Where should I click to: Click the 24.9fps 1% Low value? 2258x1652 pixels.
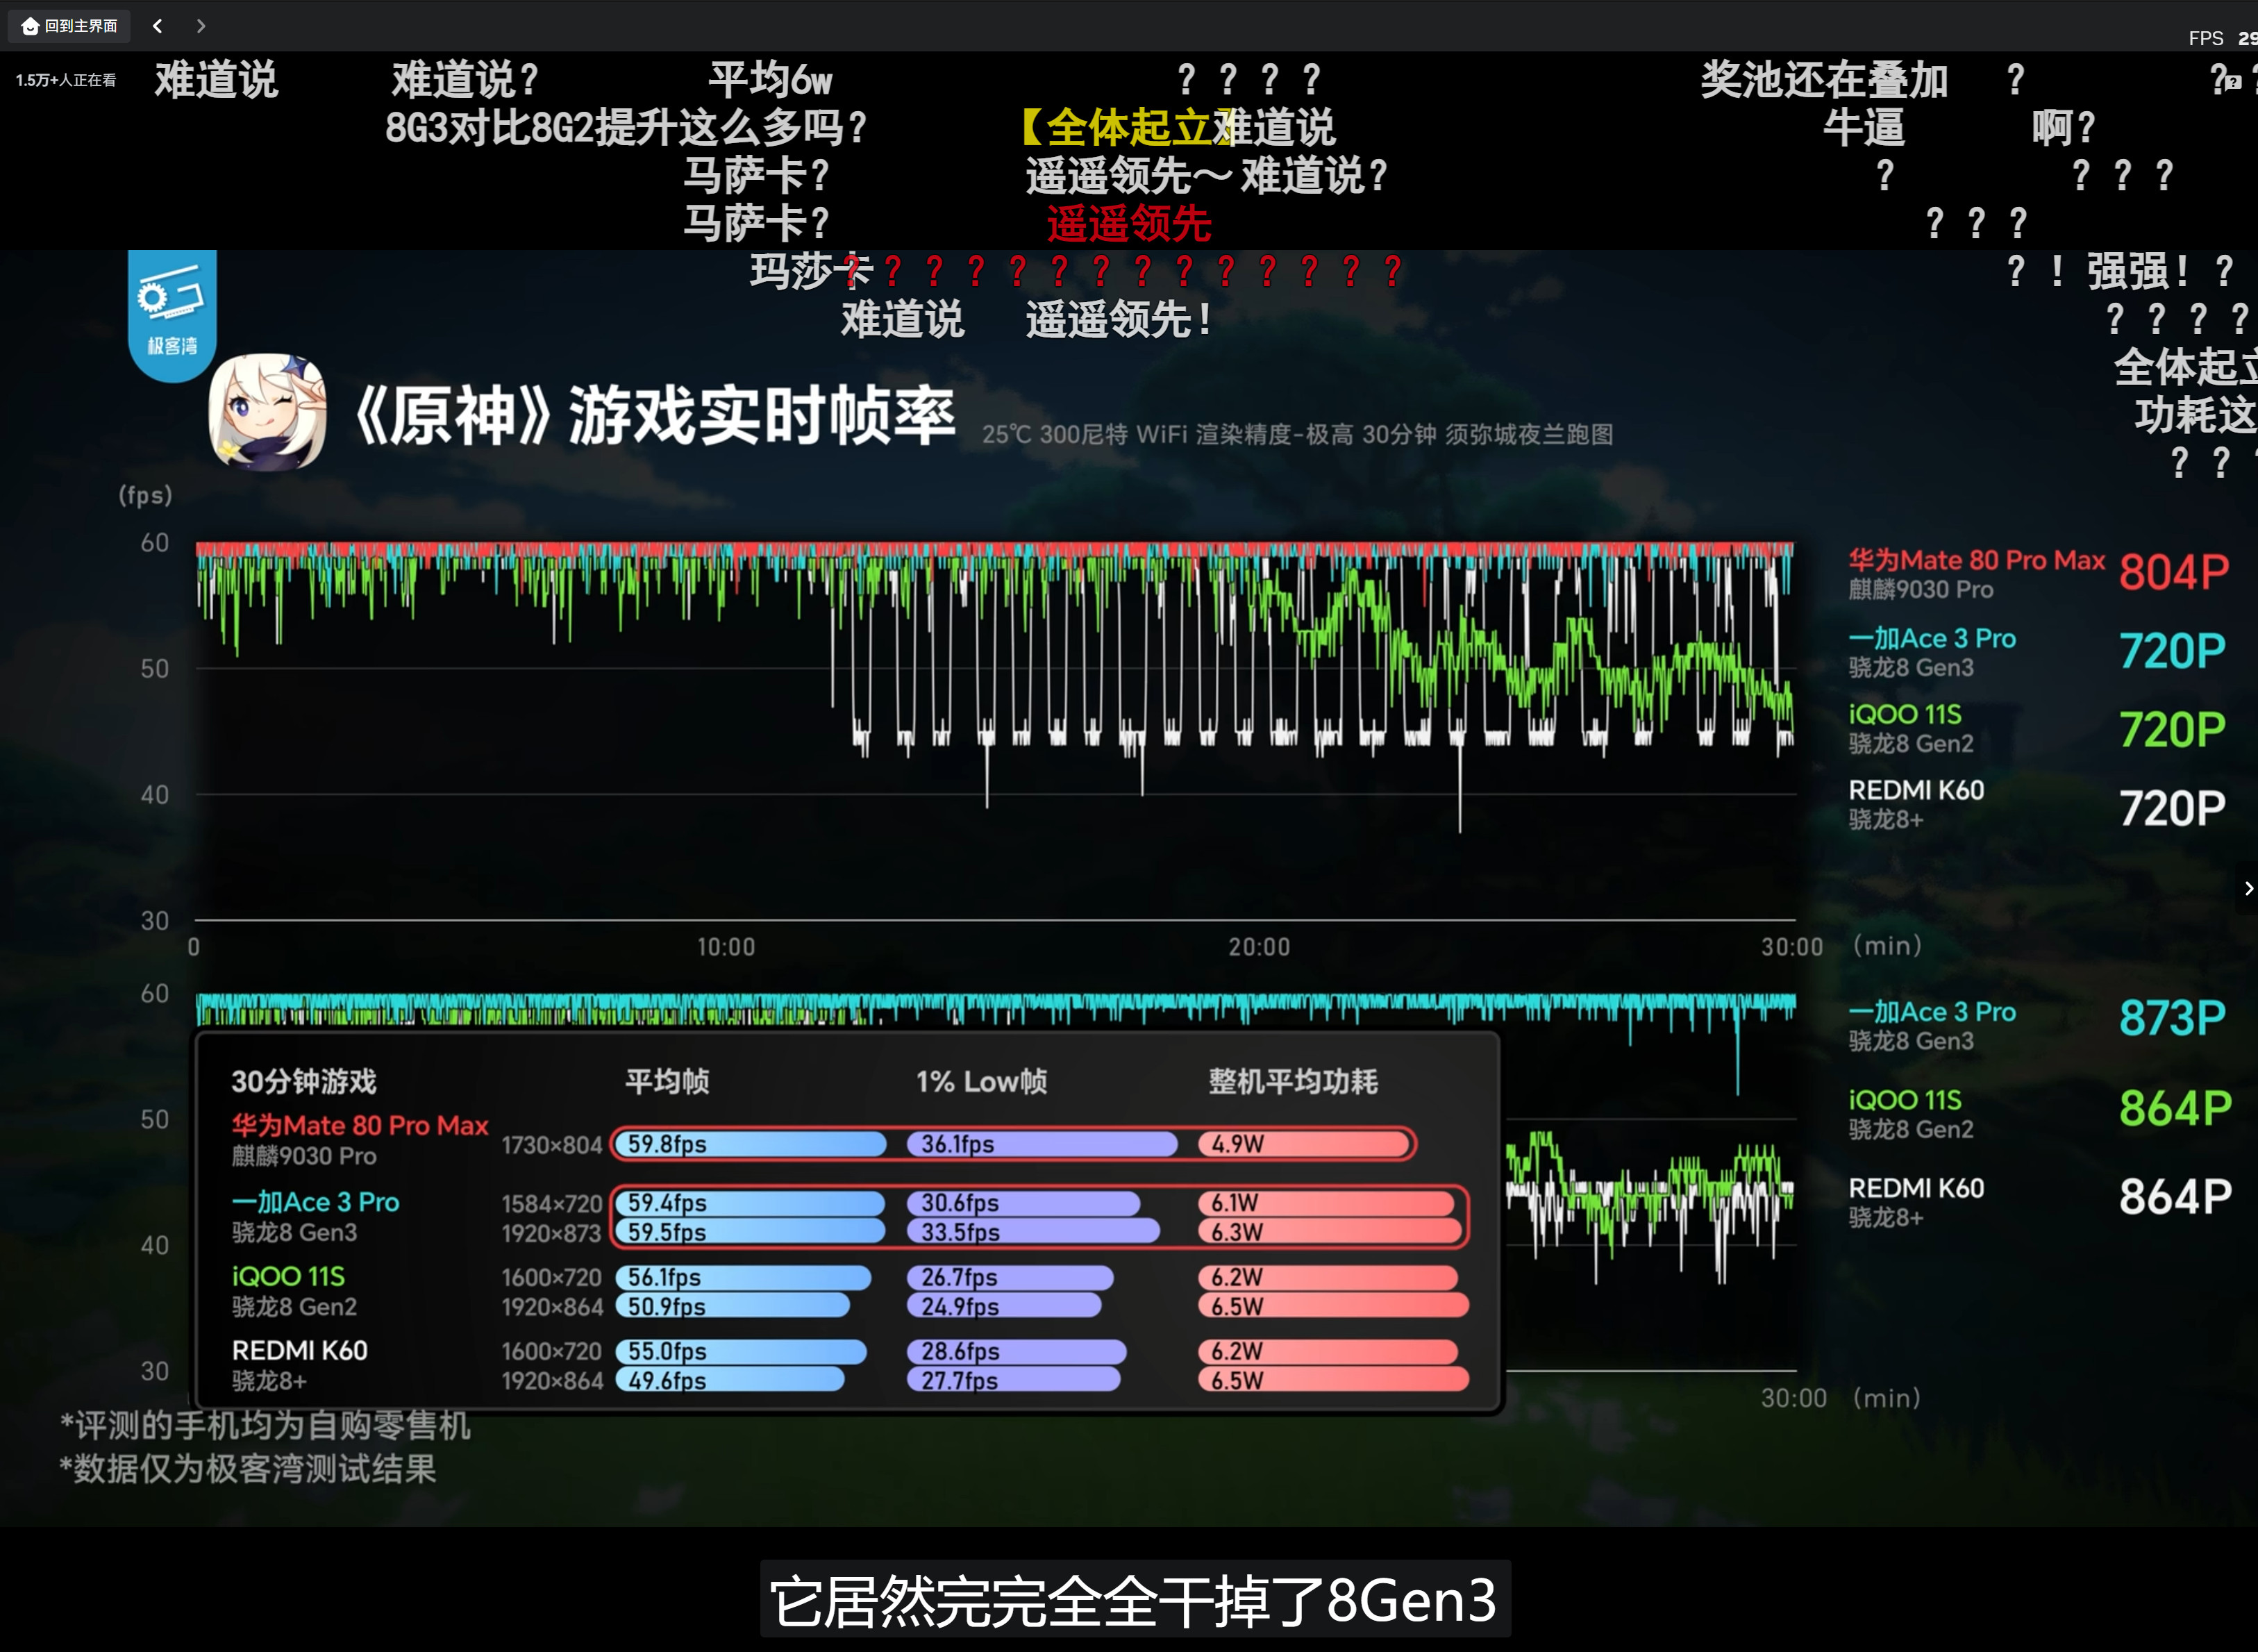click(x=960, y=1306)
